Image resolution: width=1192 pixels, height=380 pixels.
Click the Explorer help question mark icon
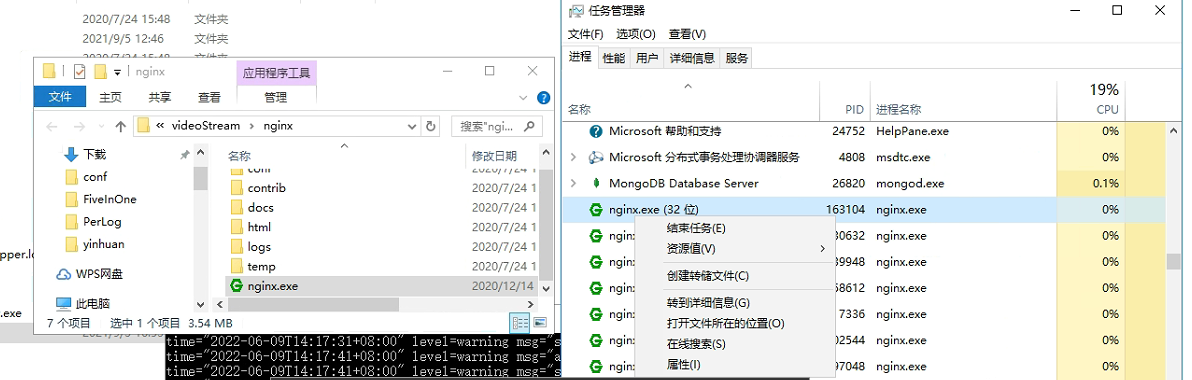tap(544, 97)
